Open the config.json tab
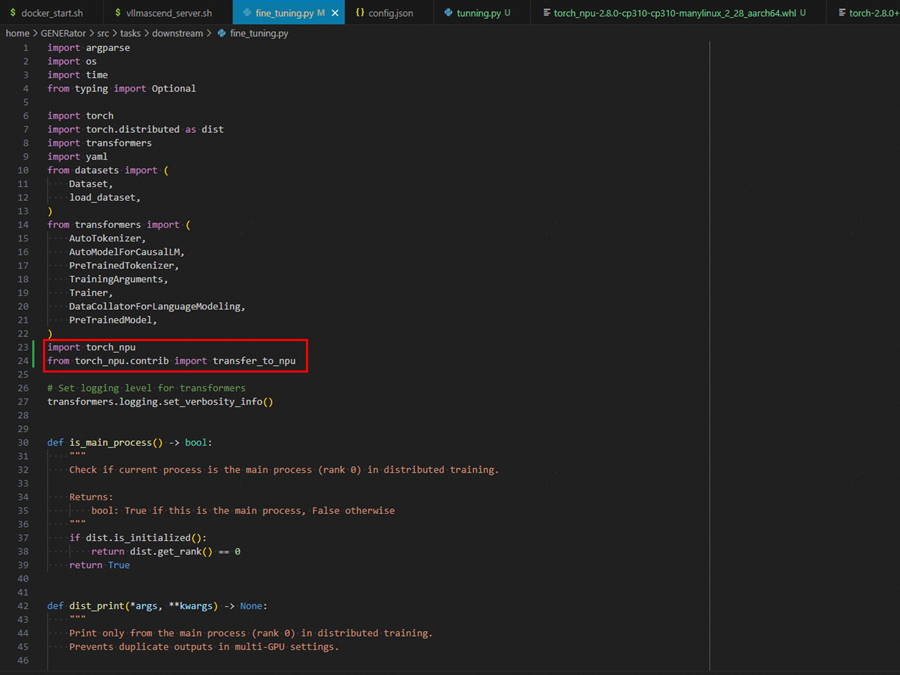Image resolution: width=900 pixels, height=675 pixels. point(390,13)
